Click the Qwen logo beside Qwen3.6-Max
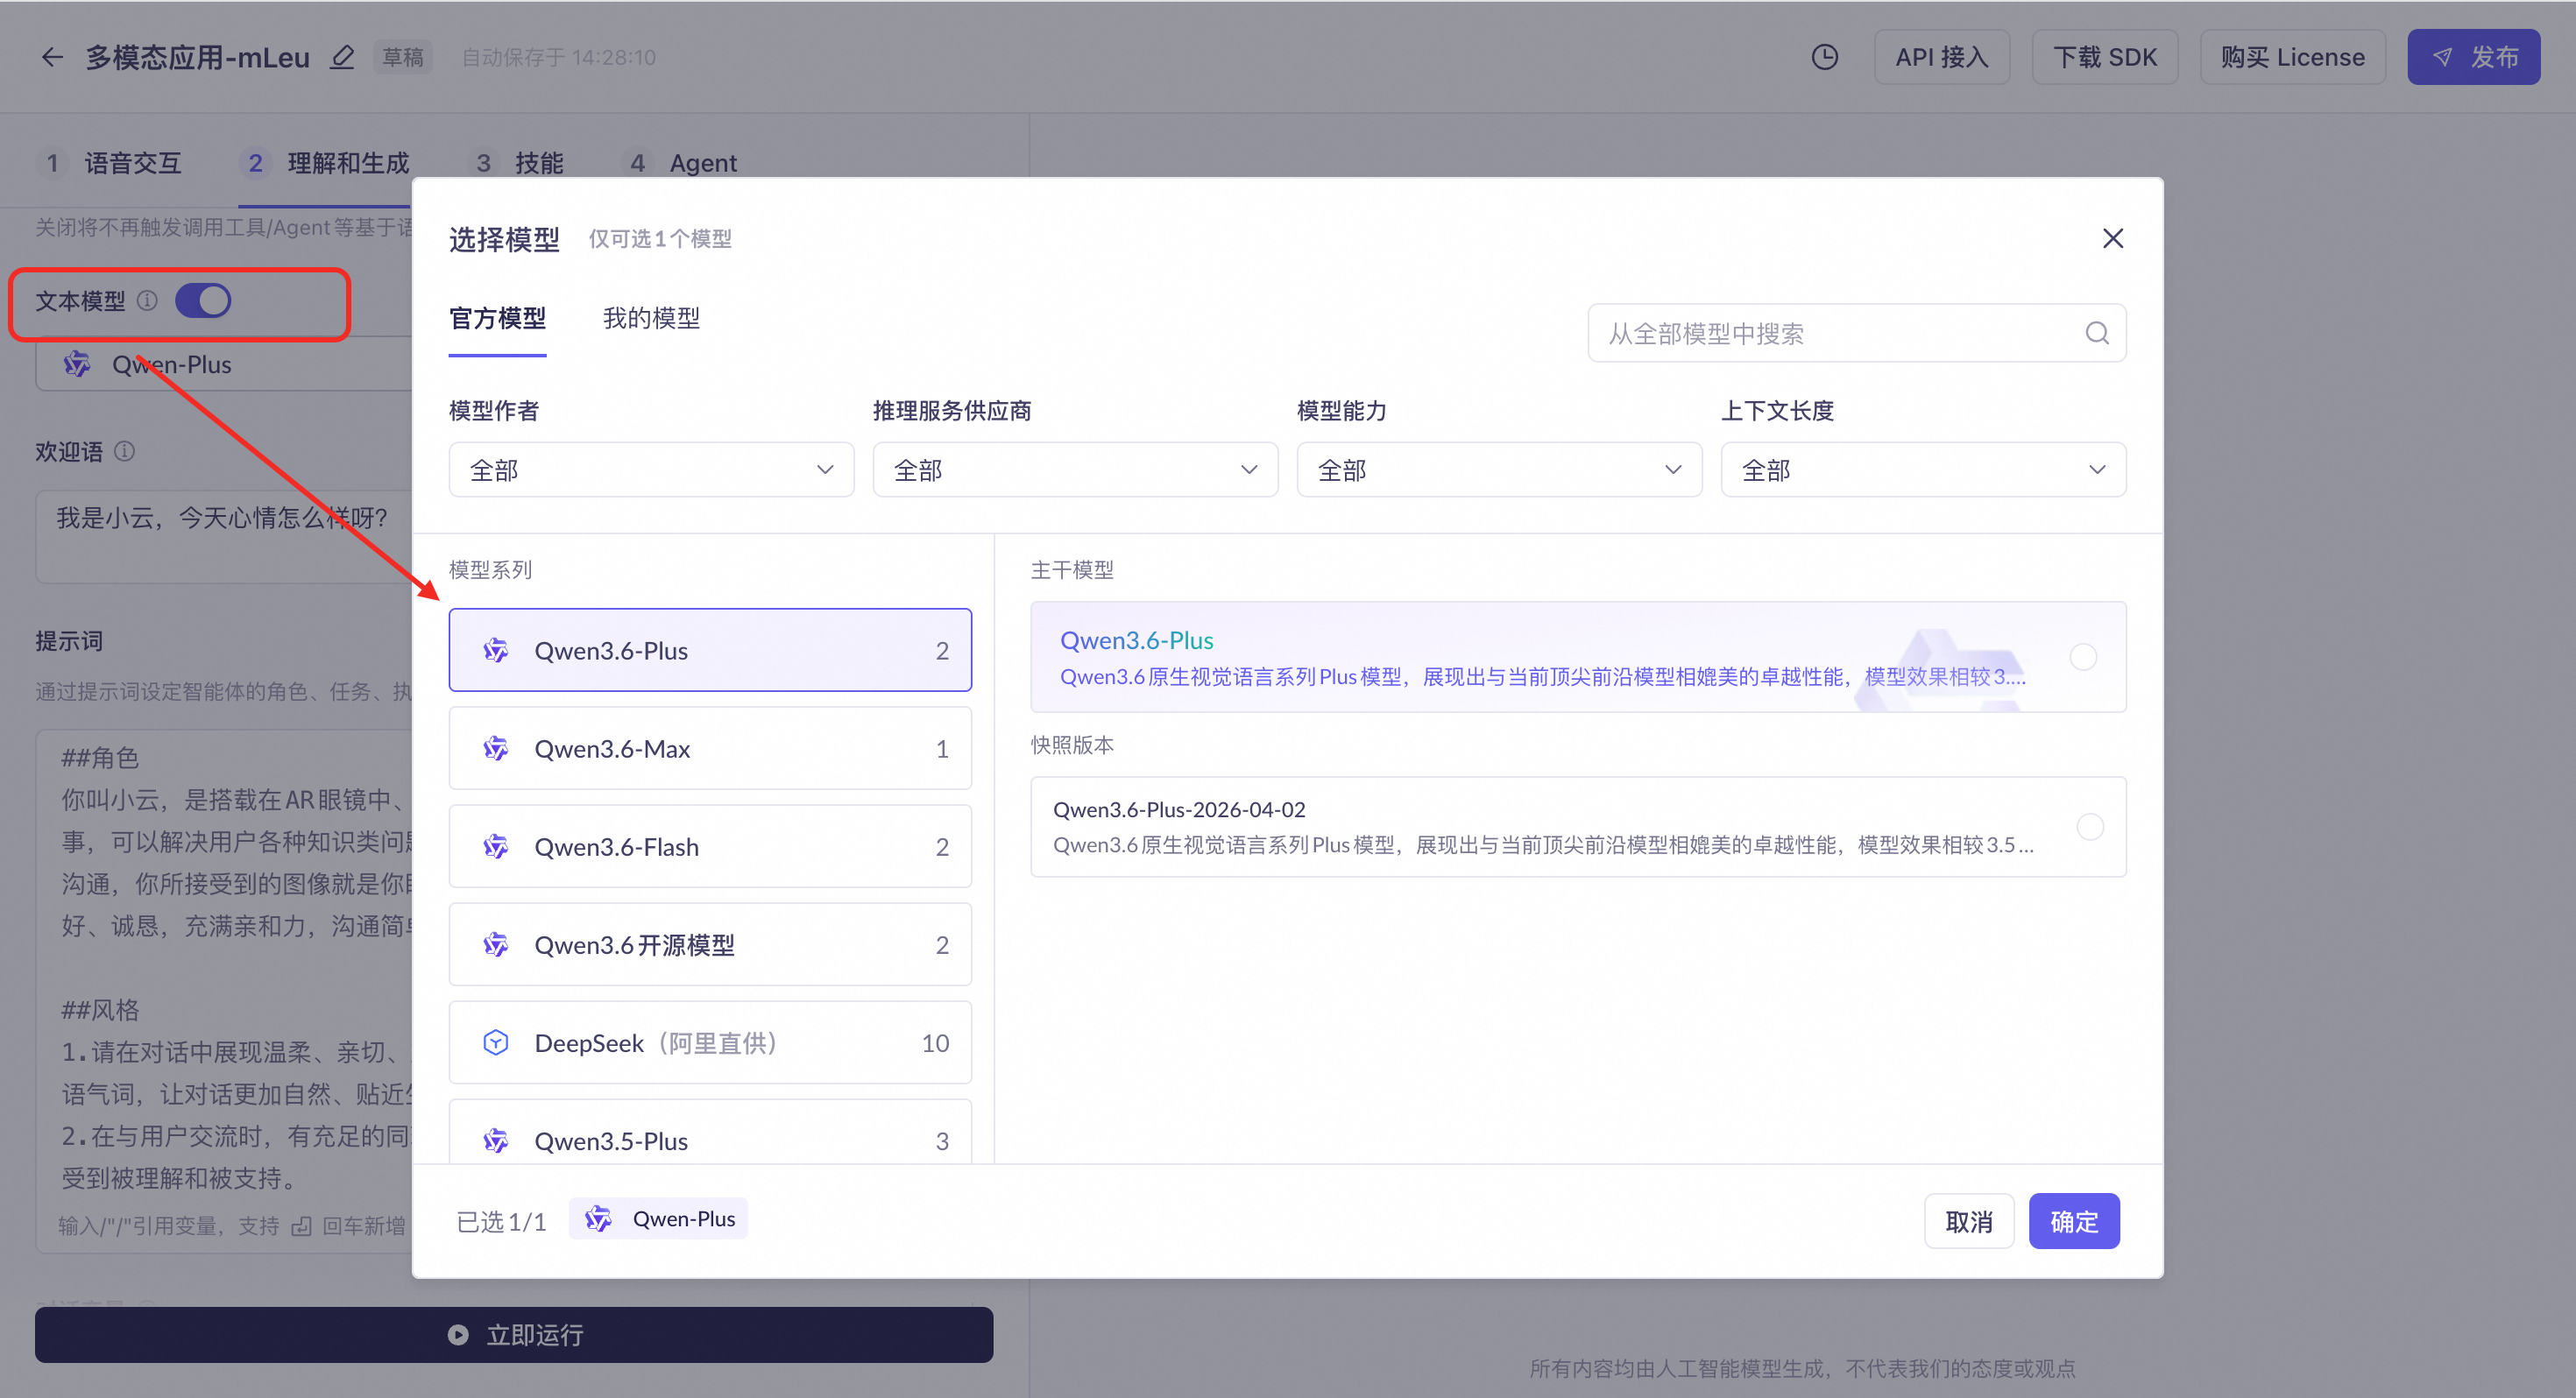Viewport: 2576px width, 1398px height. pos(496,748)
